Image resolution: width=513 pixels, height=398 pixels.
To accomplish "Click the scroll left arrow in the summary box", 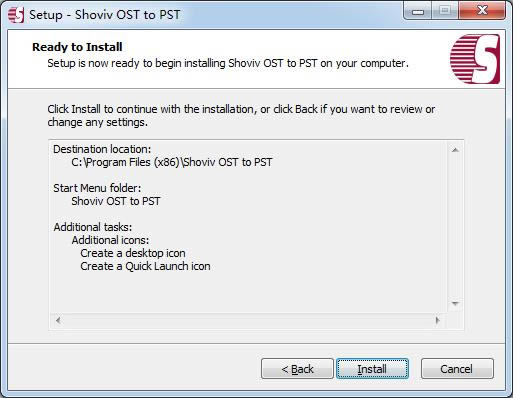I will tap(58, 320).
